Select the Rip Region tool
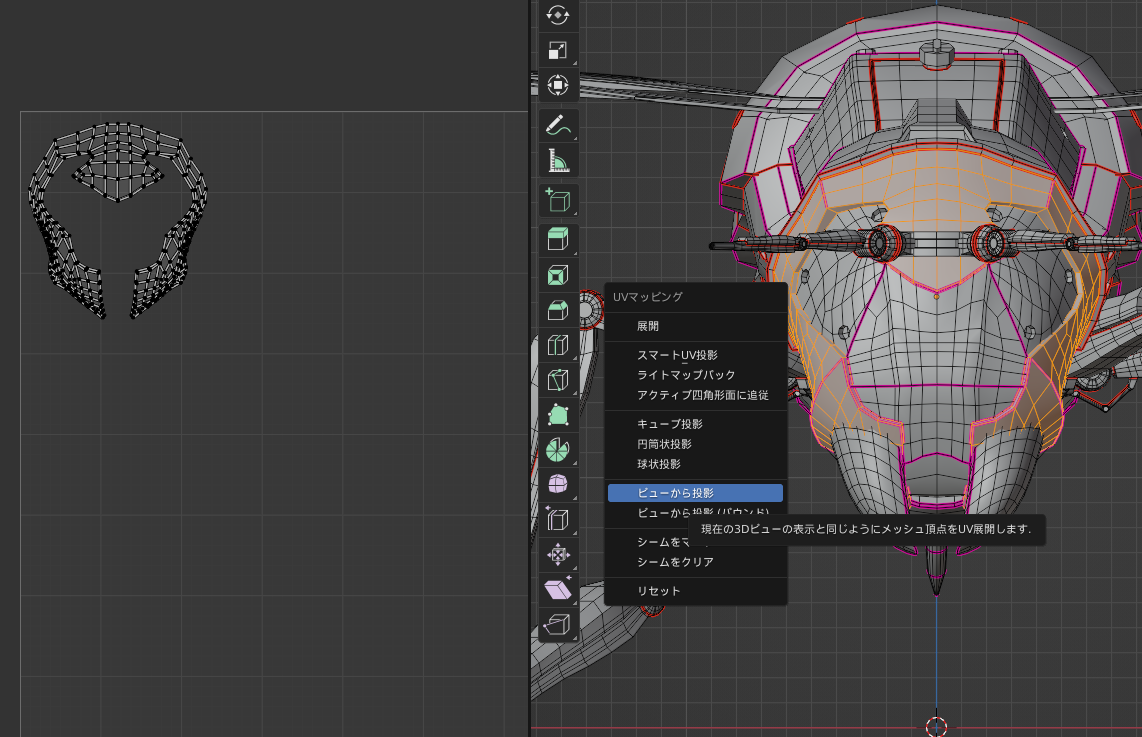The height and width of the screenshot is (737, 1142). tap(558, 626)
